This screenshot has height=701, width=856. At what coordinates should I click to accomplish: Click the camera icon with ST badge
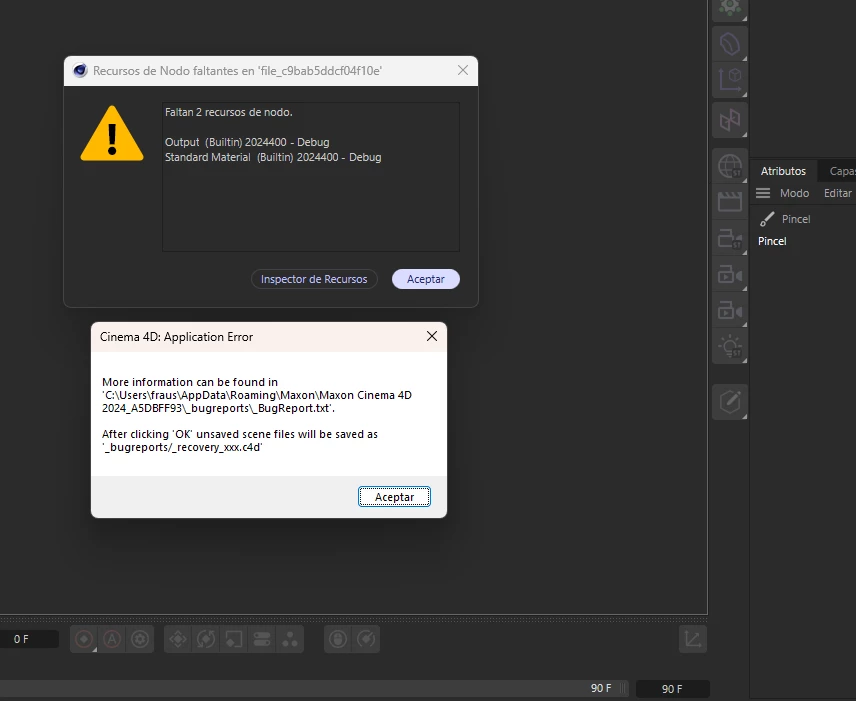[730, 239]
